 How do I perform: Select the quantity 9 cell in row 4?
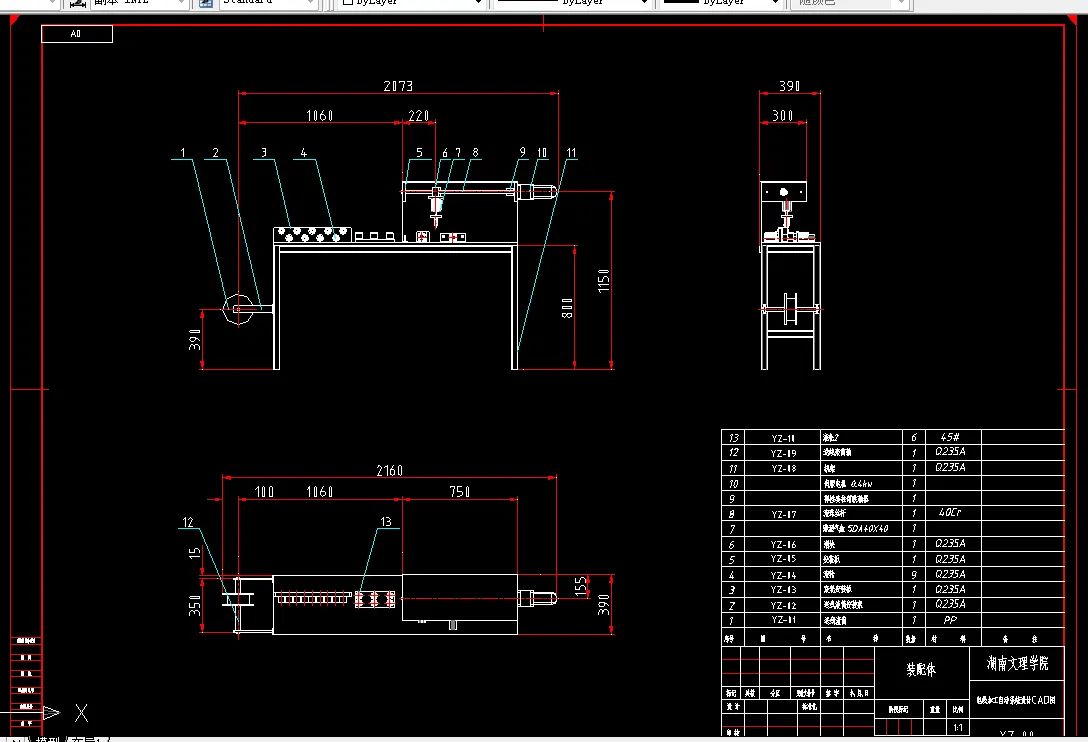(x=914, y=575)
